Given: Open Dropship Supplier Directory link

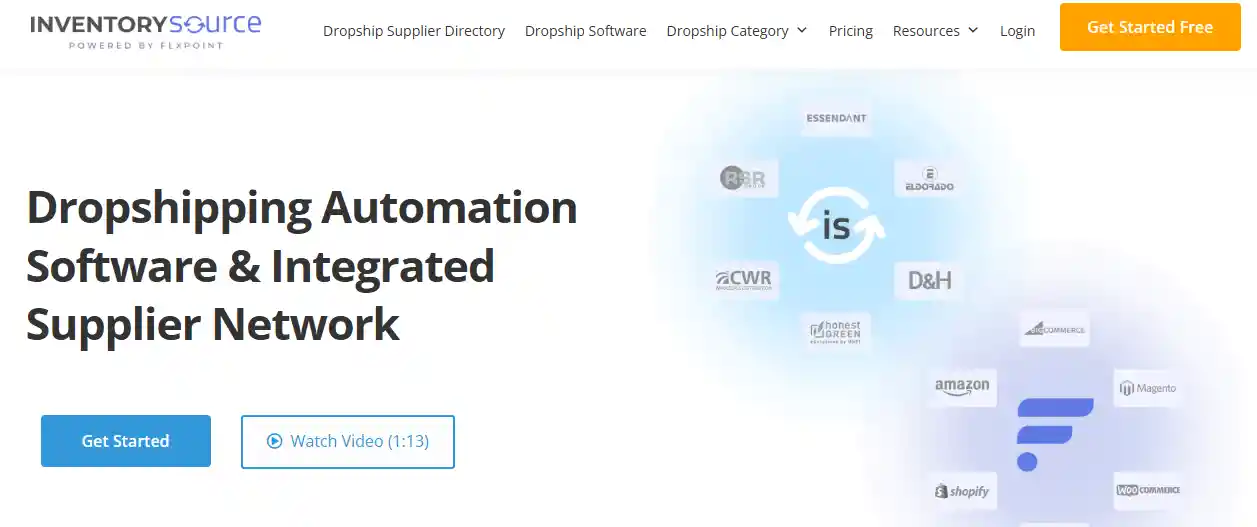Looking at the screenshot, I should [414, 31].
